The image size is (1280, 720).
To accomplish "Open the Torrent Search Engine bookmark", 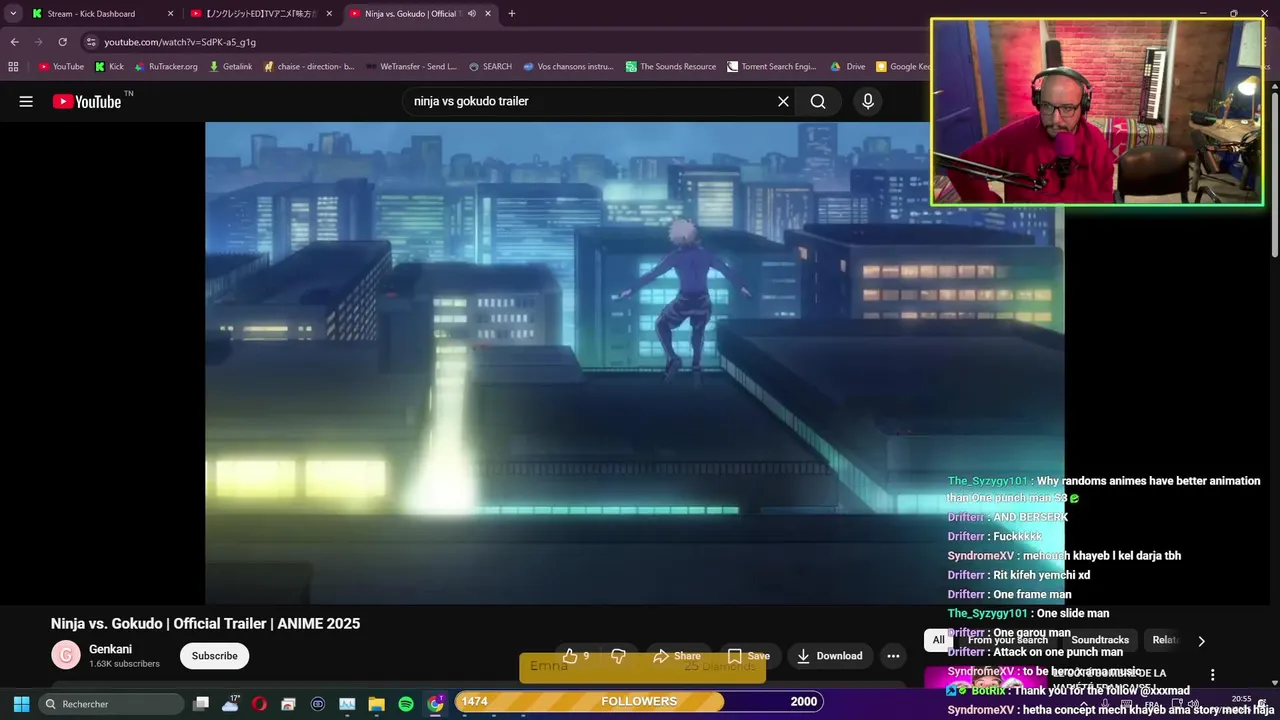I will [772, 67].
